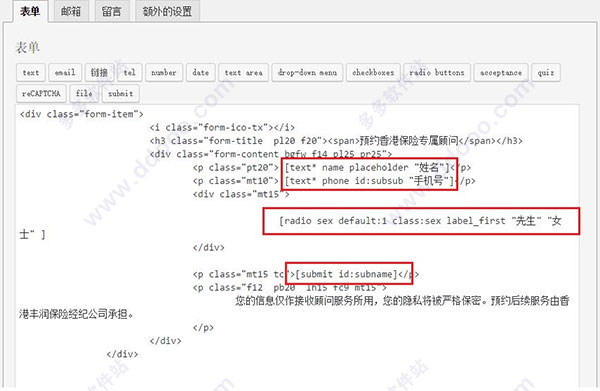Insert a text tag
The height and width of the screenshot is (391, 600).
(x=31, y=72)
